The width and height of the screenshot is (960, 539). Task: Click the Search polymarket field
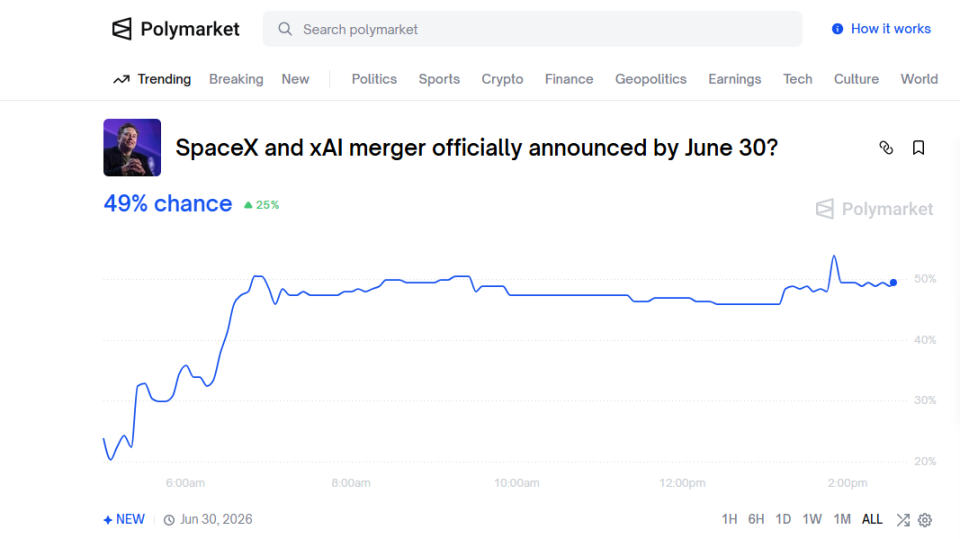[540, 29]
